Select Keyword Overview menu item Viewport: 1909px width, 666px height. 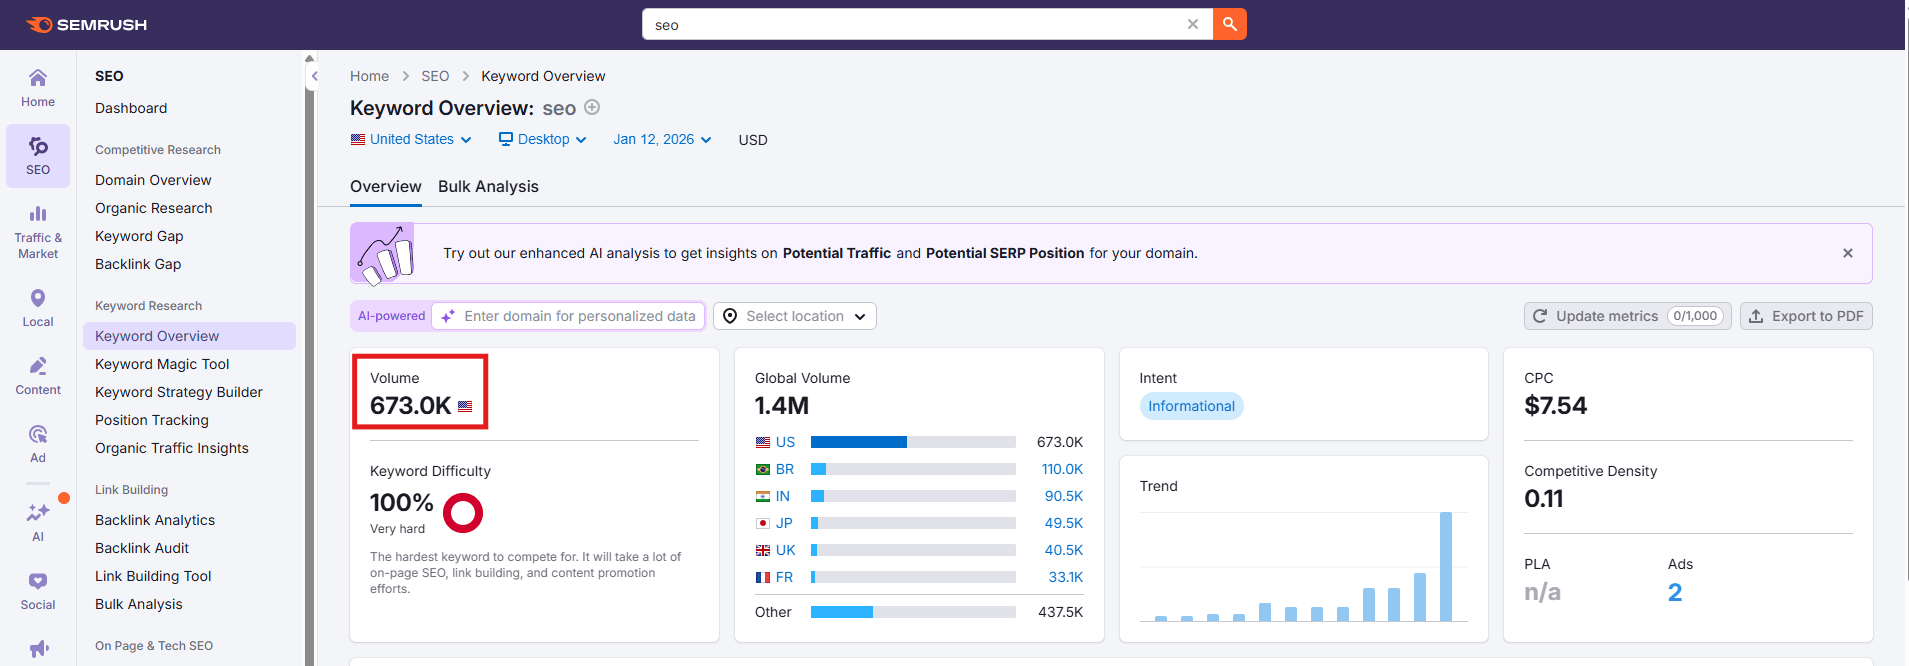(x=189, y=336)
